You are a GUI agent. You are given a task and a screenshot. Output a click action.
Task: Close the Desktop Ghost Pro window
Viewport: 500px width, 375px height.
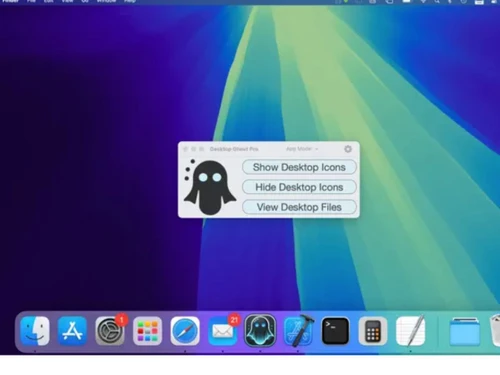click(186, 149)
